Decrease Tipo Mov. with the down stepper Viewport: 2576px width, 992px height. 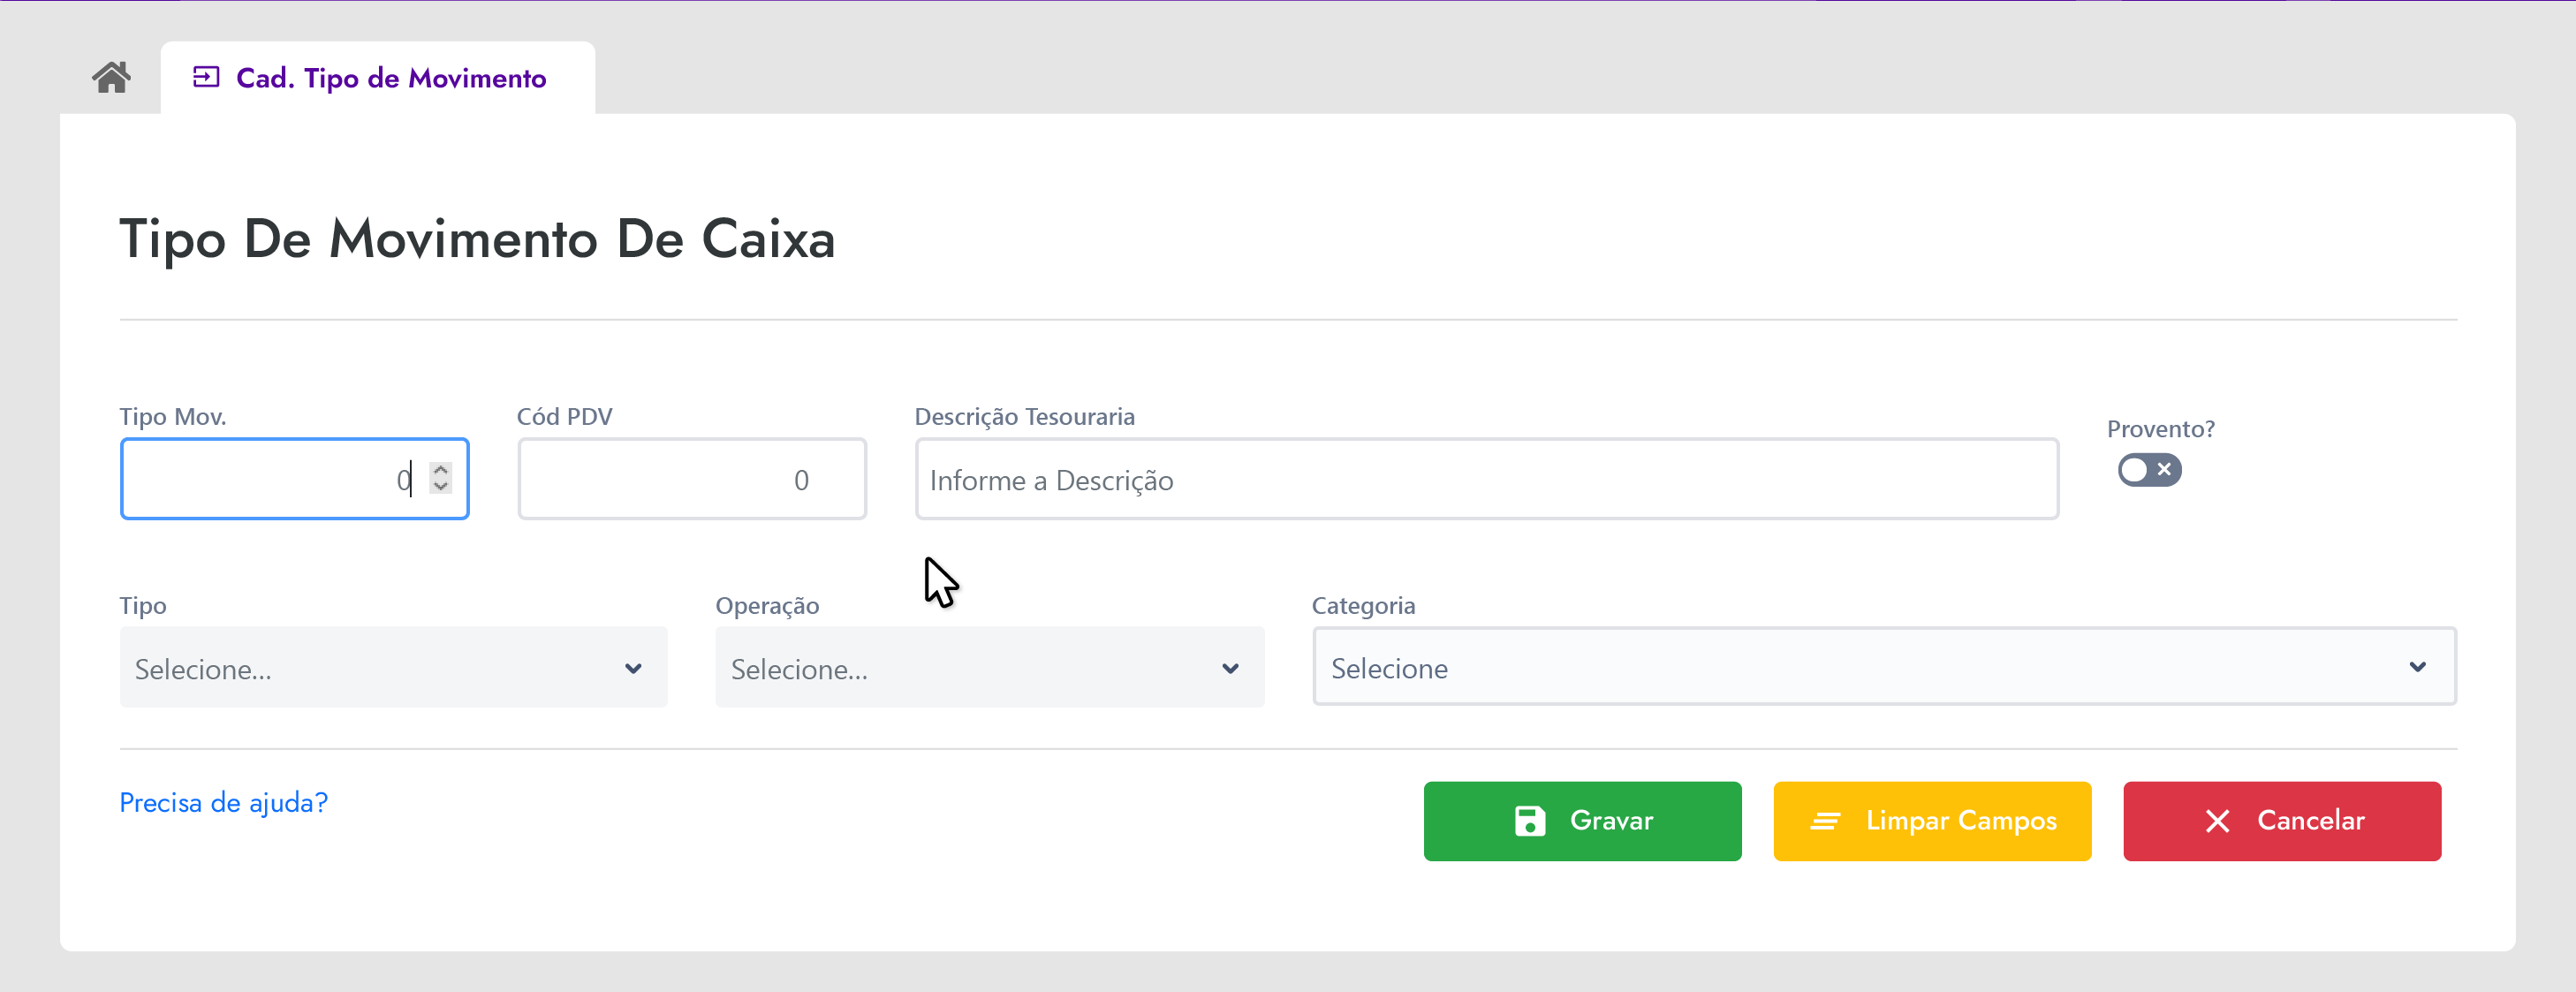(x=440, y=486)
